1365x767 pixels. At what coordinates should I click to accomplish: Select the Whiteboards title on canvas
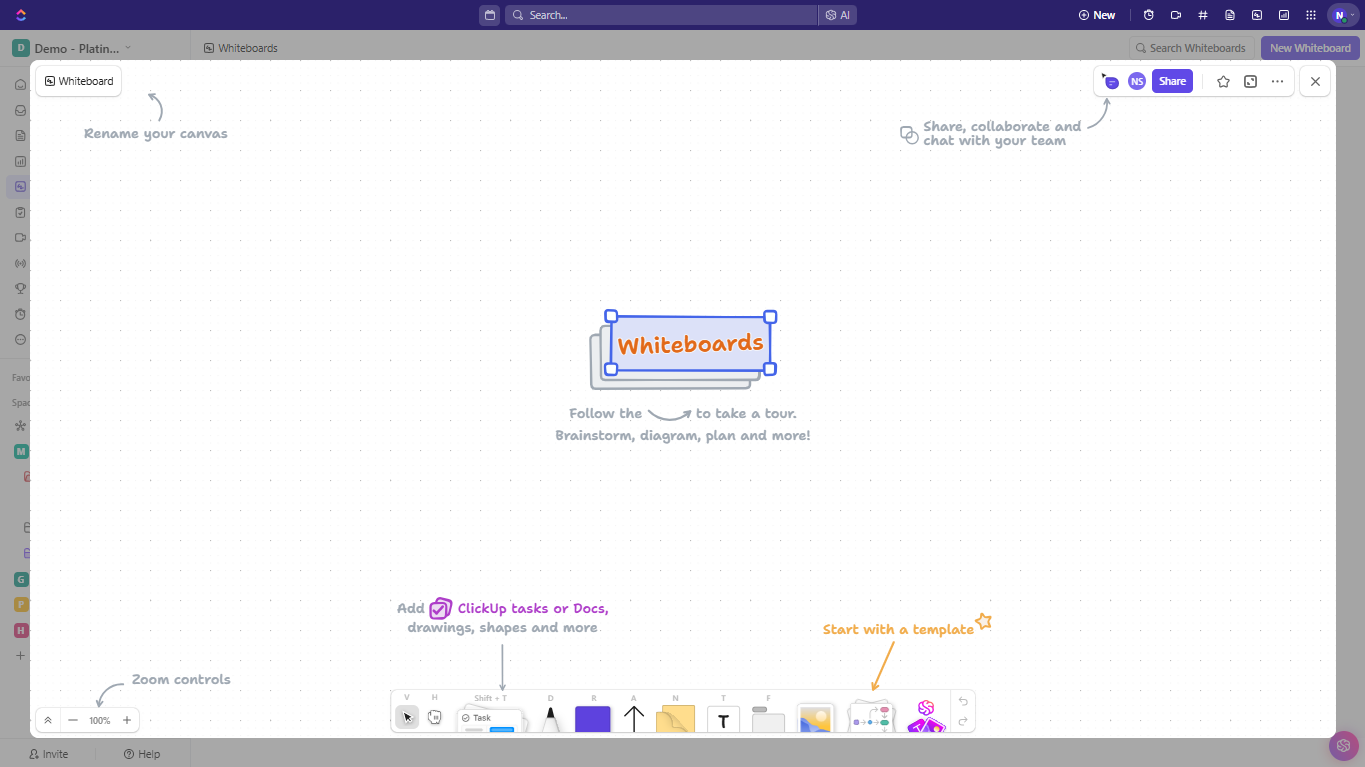pyautogui.click(x=690, y=344)
